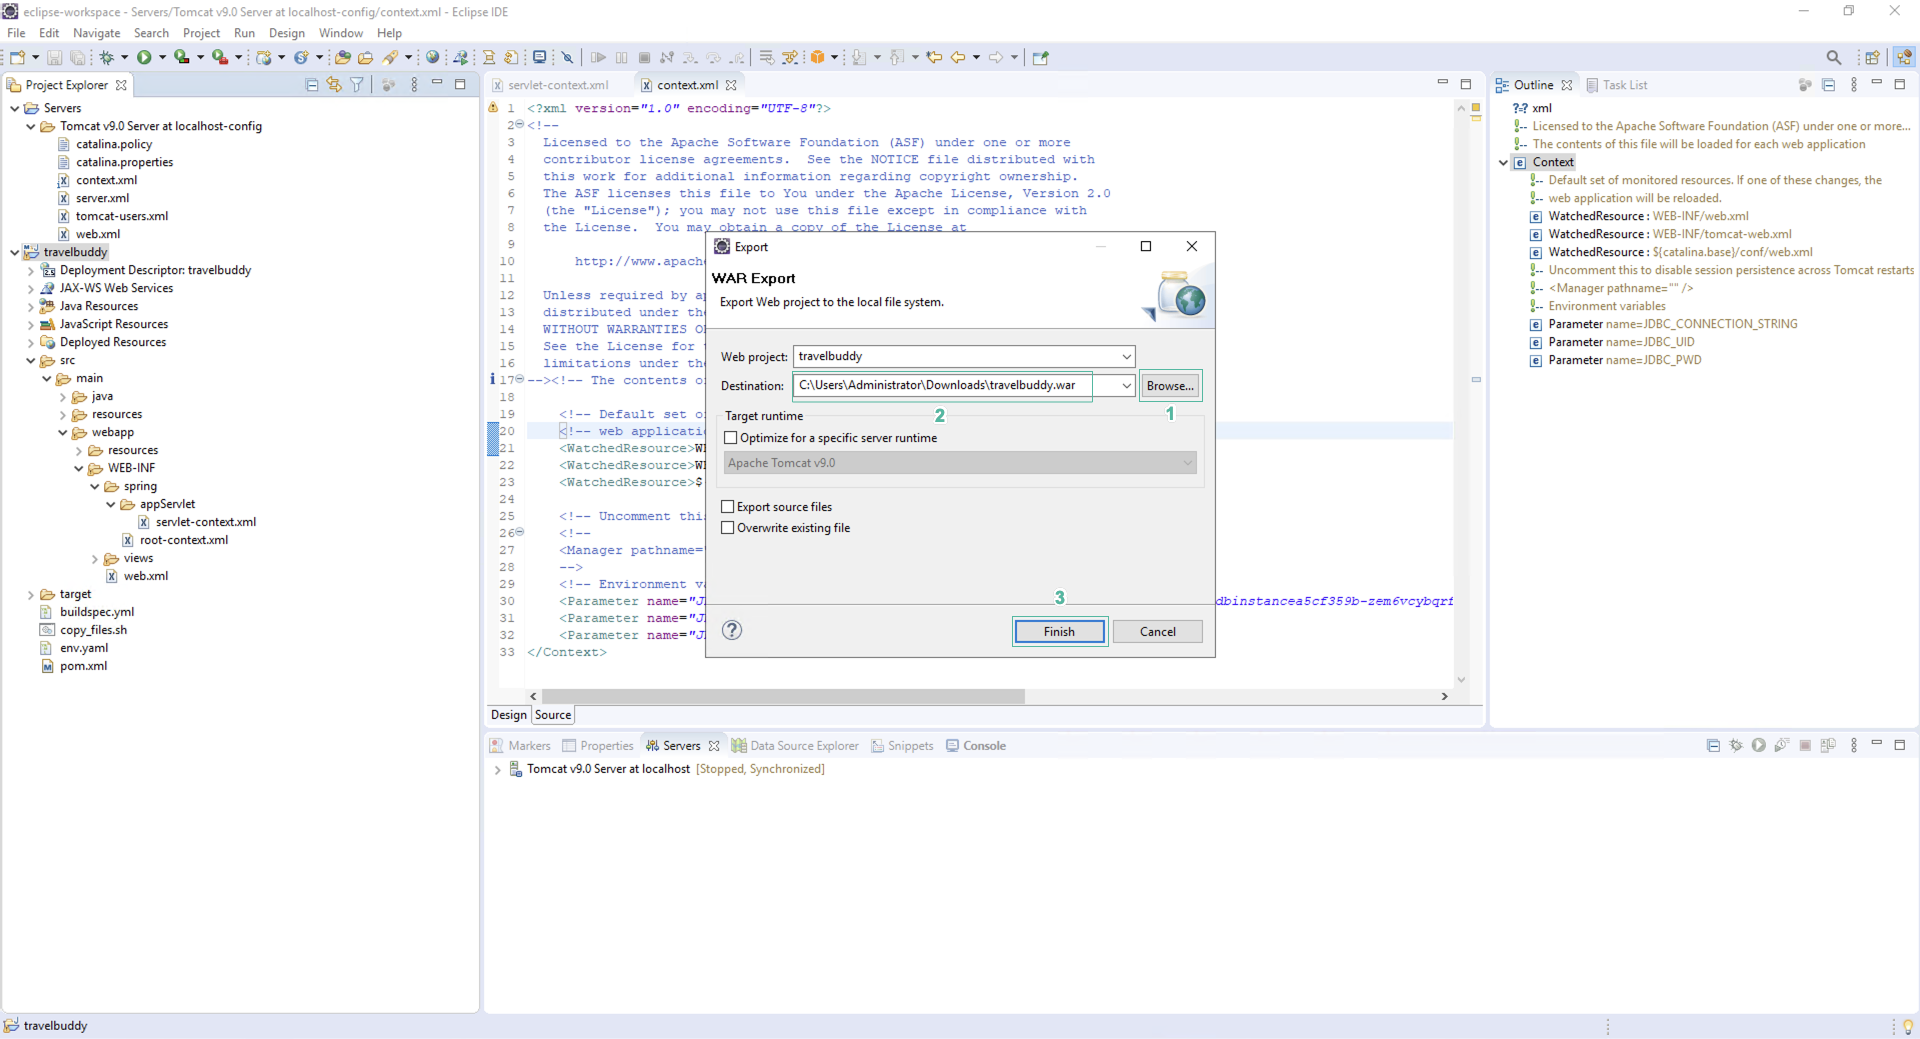Click Cancel in WAR Export dialog
The image size is (1920, 1039).
coord(1157,631)
